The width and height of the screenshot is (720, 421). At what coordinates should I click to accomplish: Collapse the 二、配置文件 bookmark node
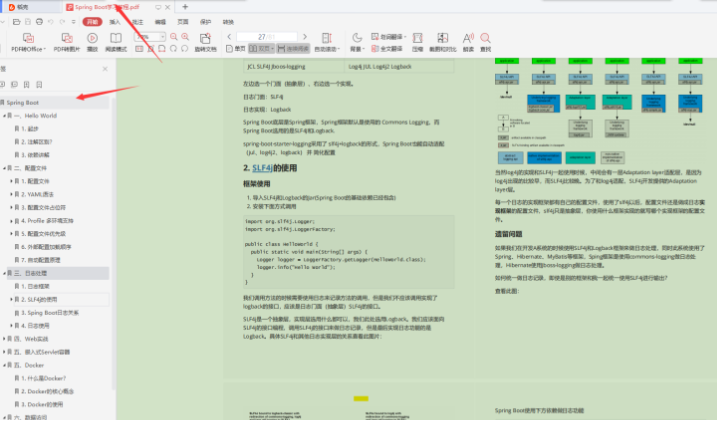coord(5,168)
